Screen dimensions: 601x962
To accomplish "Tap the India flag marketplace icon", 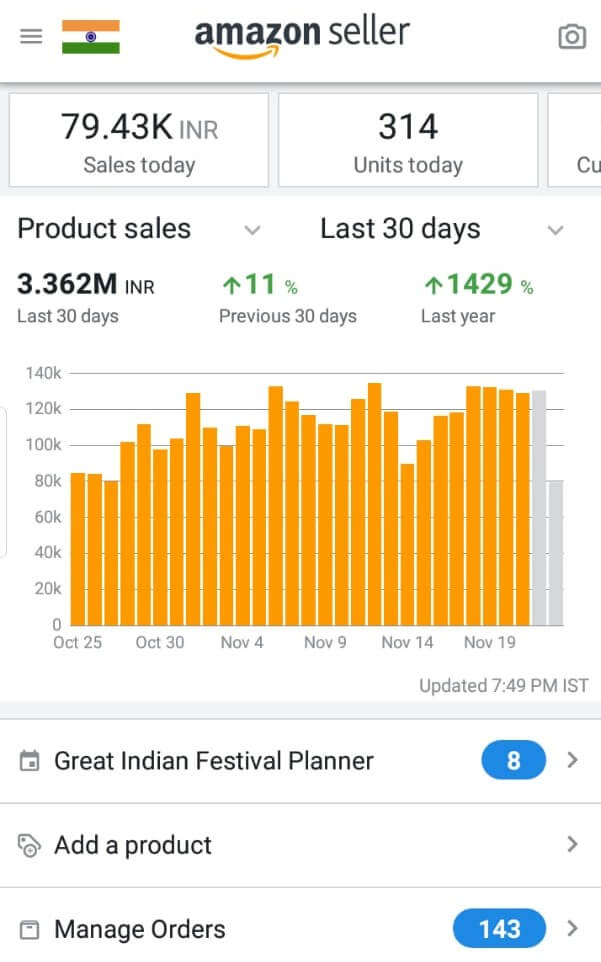I will [90, 36].
